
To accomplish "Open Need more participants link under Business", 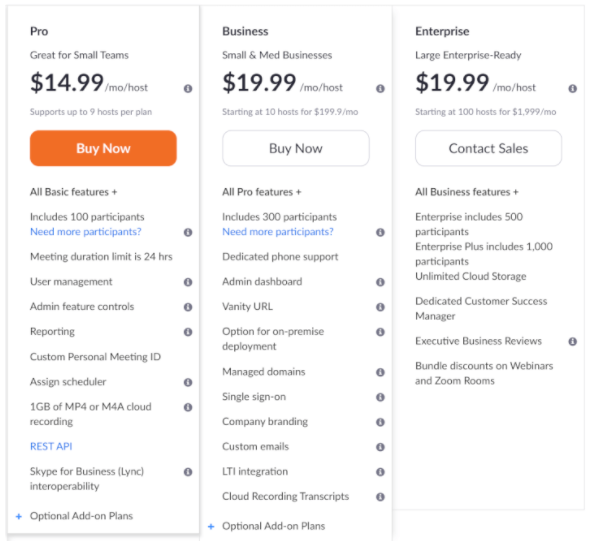I will 278,232.
